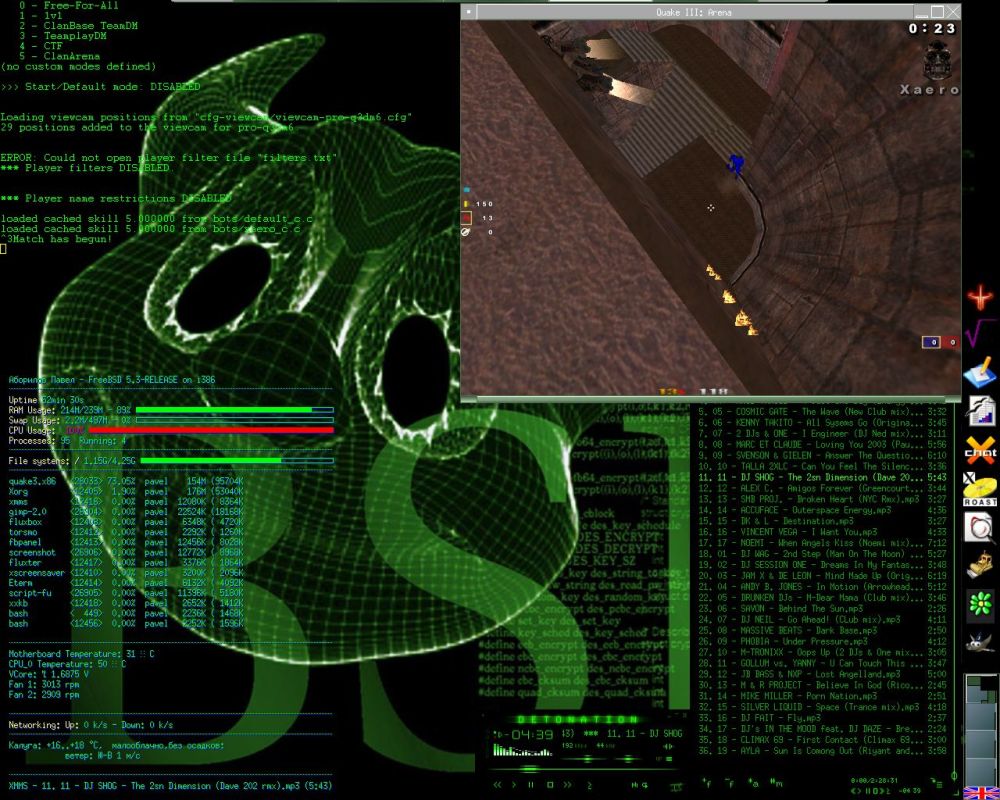Screen dimensions: 1000x800
Task: Click the Xorg process row
Action: pos(126,491)
